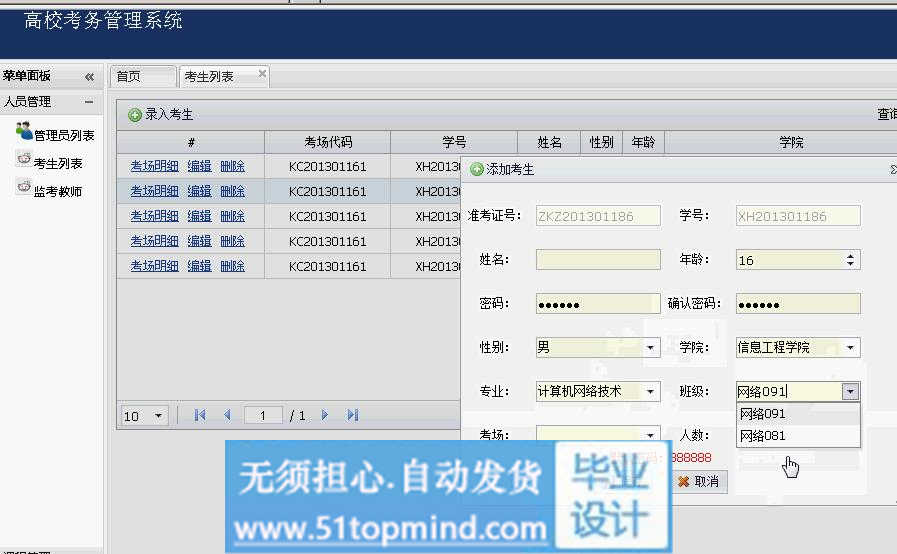Go to previous page in pager
The height and width of the screenshot is (554, 897).
[x=226, y=415]
